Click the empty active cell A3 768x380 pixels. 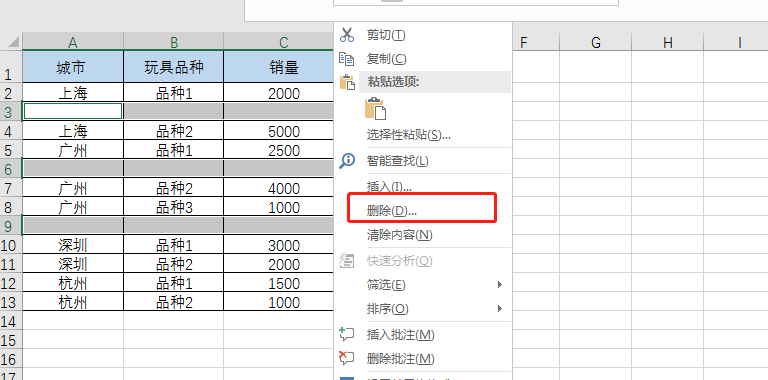(x=73, y=112)
